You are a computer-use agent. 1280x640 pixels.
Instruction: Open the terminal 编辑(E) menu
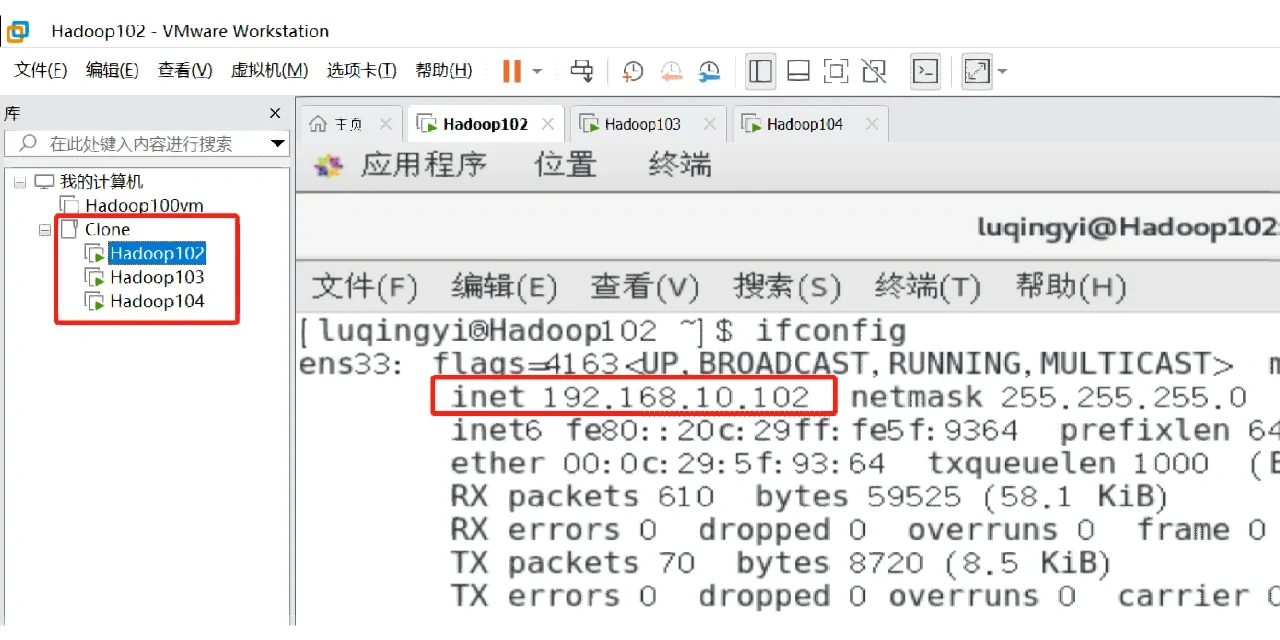(504, 288)
